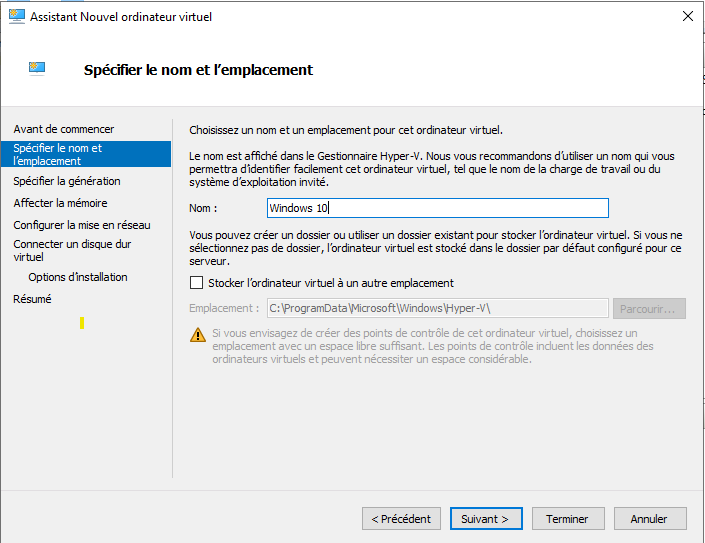Close the Assistant Nouvel ordinateur virtuel window
The width and height of the screenshot is (705, 543).
[687, 17]
